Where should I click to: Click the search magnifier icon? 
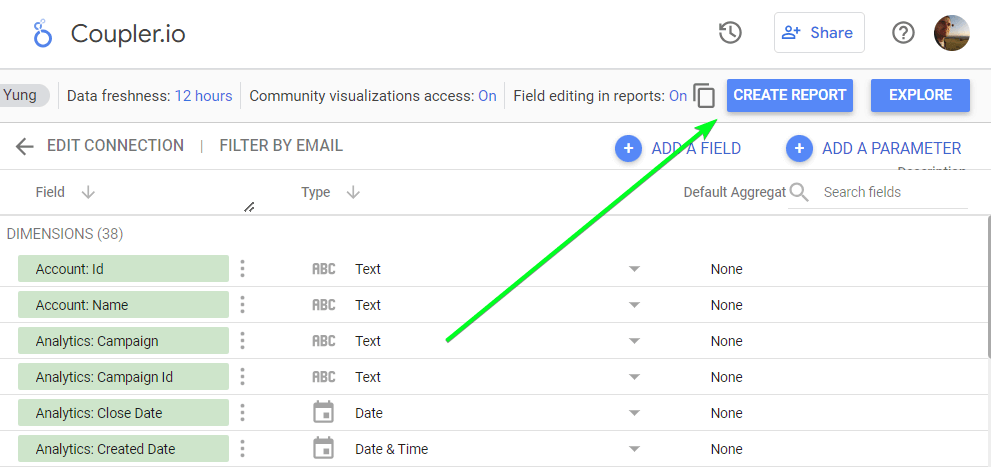799,192
